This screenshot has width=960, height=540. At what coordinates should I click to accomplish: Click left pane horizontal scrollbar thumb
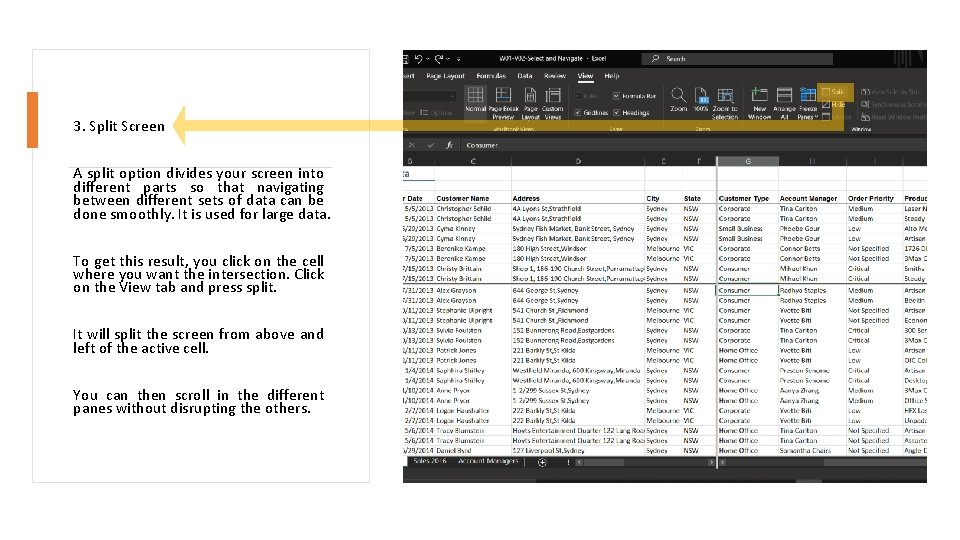coord(604,462)
